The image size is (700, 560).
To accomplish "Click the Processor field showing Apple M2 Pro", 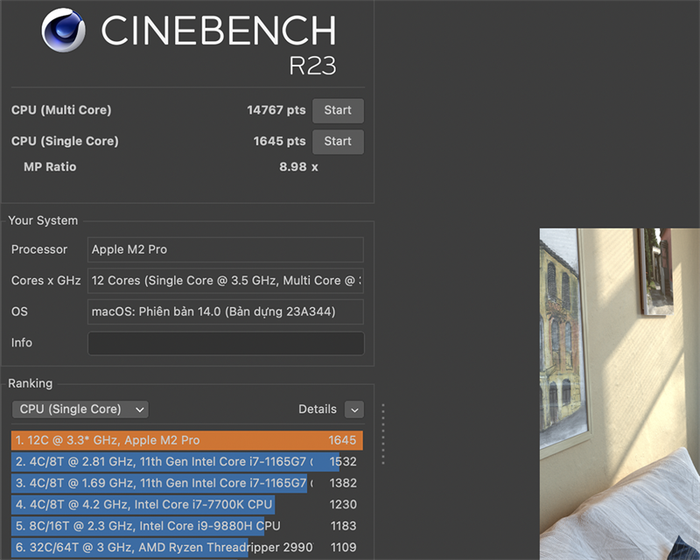I will pyautogui.click(x=225, y=249).
